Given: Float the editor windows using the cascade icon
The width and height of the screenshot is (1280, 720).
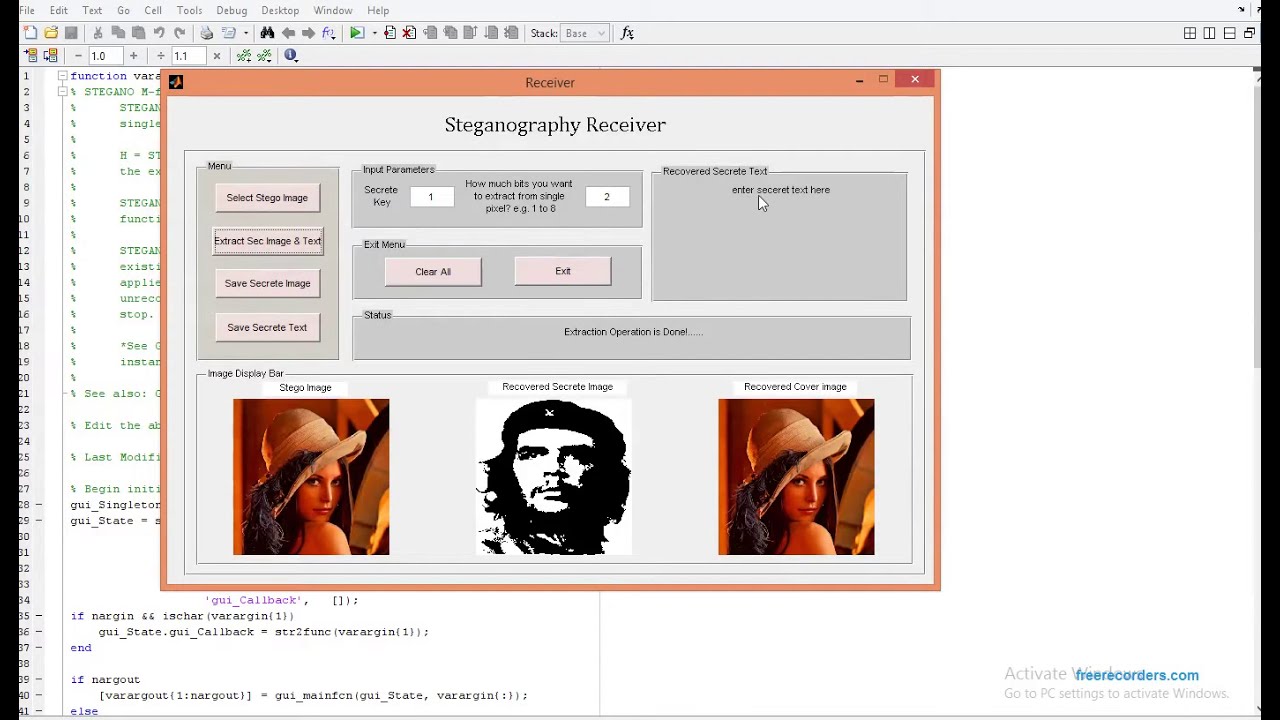Looking at the screenshot, I should 1250,33.
